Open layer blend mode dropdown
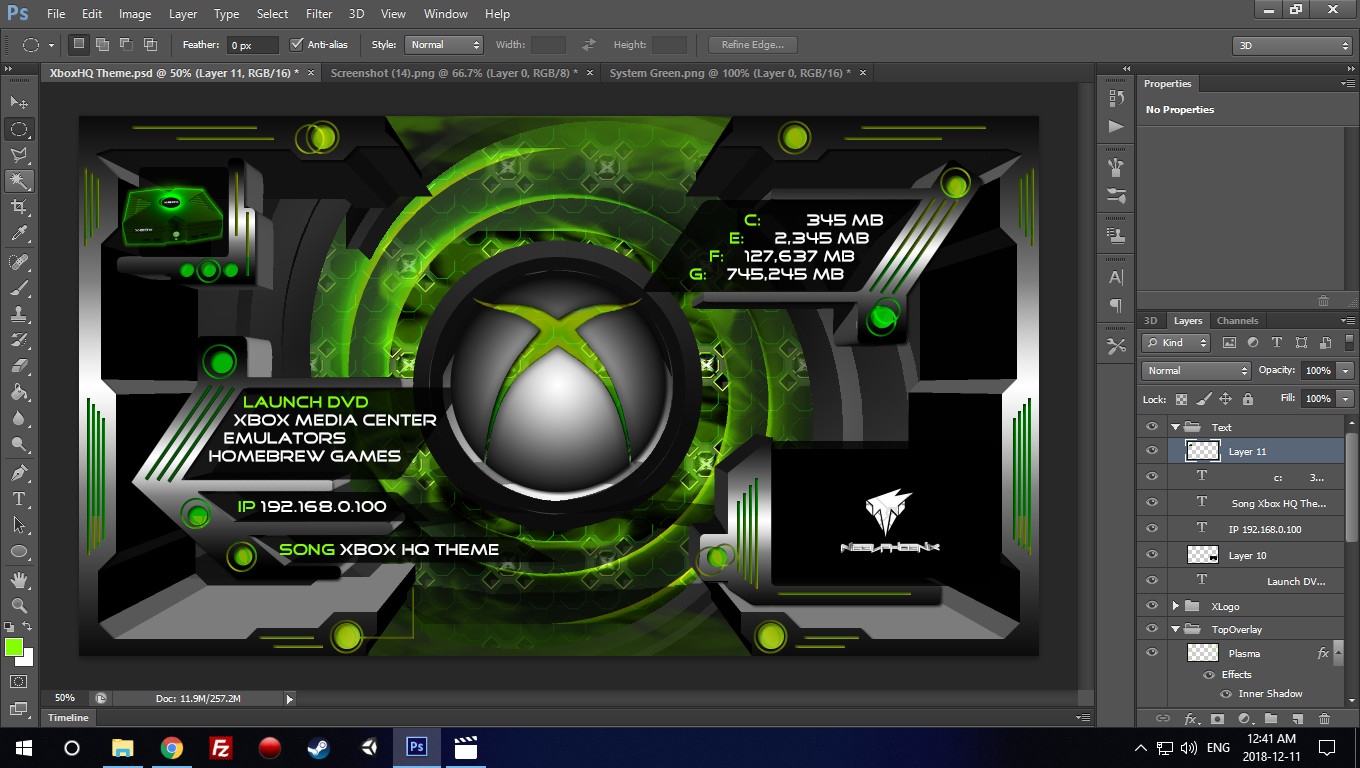Viewport: 1360px width, 768px height. [1196, 370]
